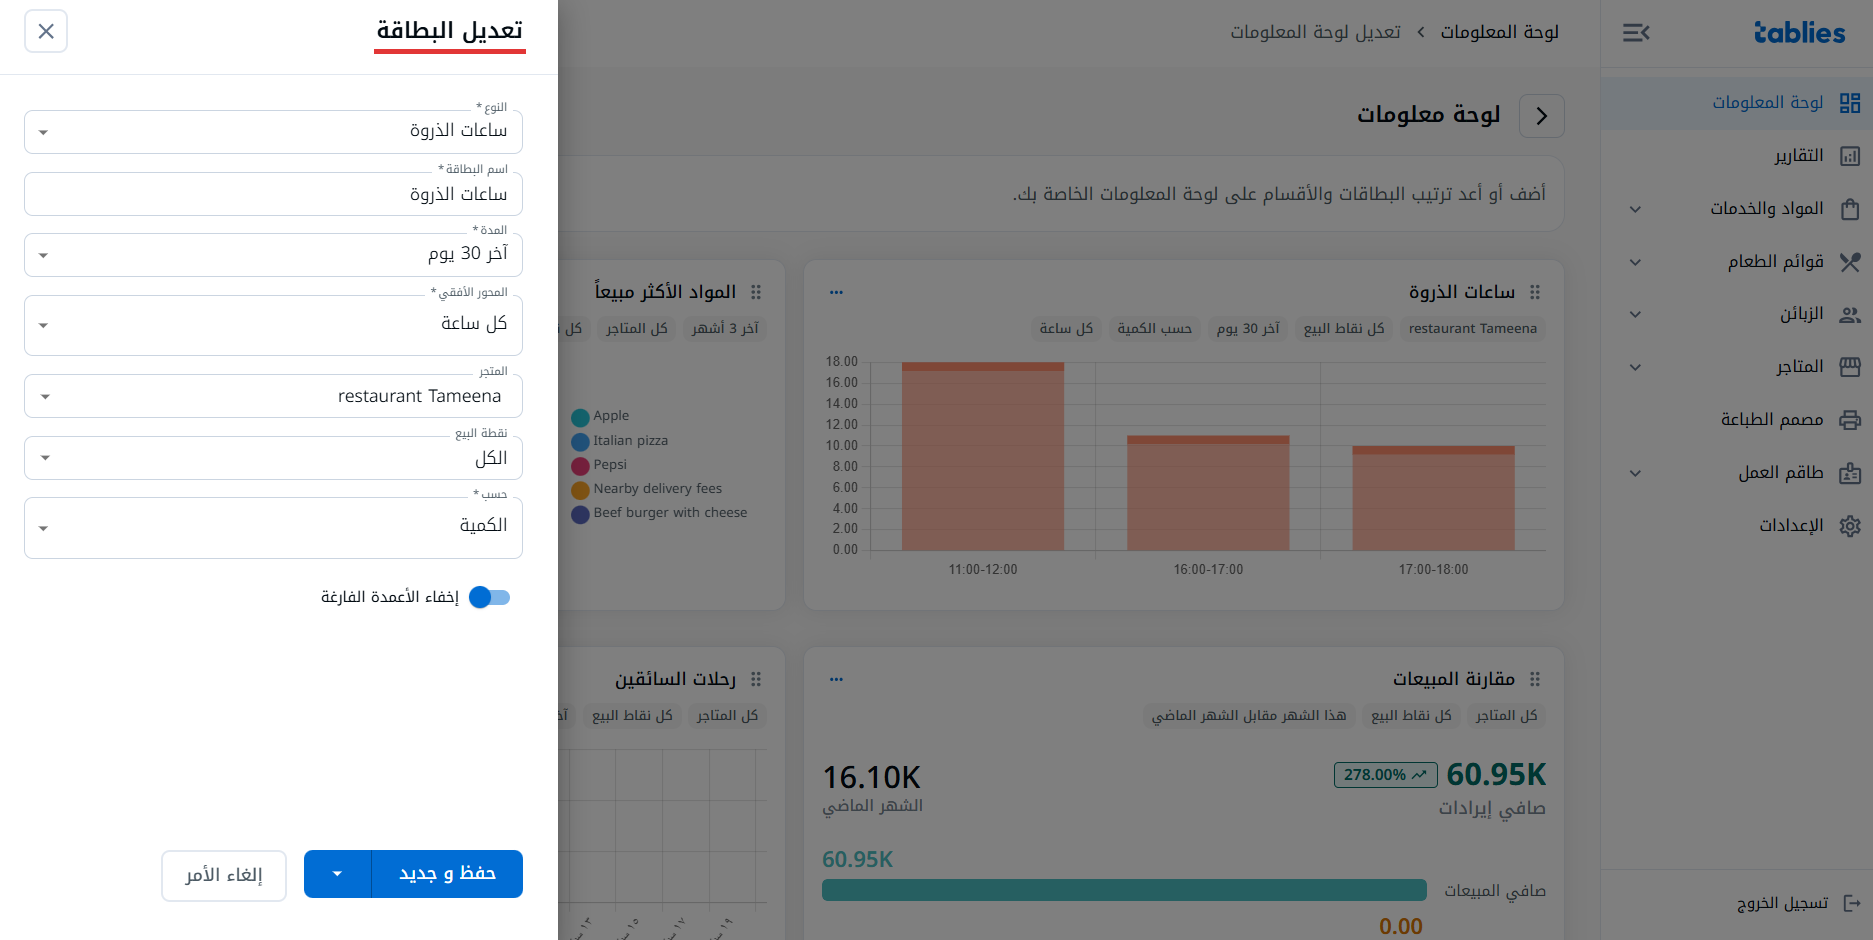Expand المتاجر submenu chevron
Image resolution: width=1873 pixels, height=940 pixels.
tap(1635, 367)
